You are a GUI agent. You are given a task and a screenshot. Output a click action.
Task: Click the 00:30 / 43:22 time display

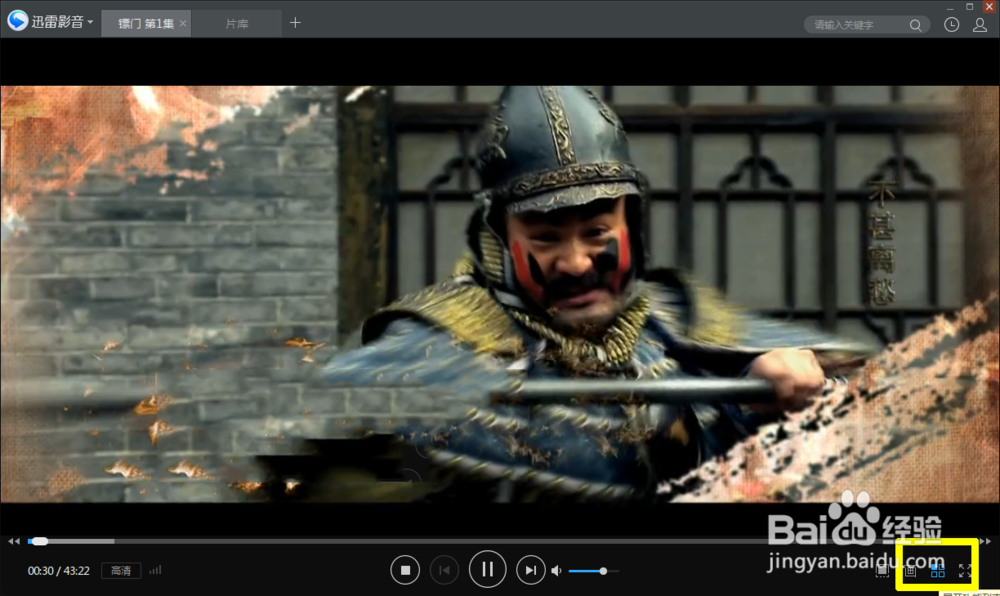pos(59,571)
